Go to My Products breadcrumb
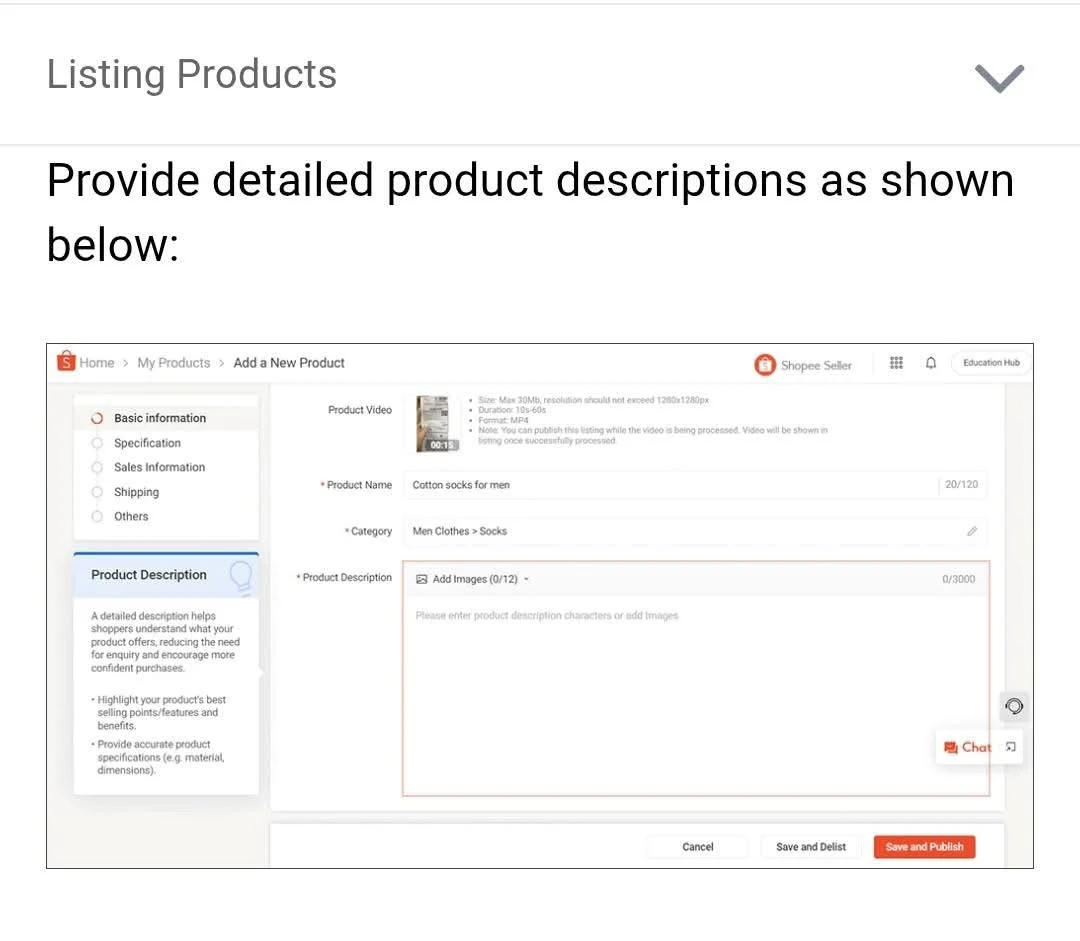The height and width of the screenshot is (941, 1080). [173, 363]
